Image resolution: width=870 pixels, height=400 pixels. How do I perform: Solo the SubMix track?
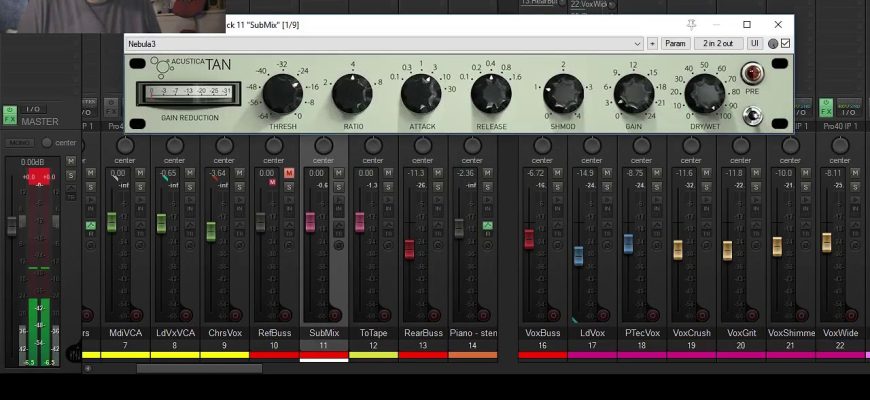(338, 186)
